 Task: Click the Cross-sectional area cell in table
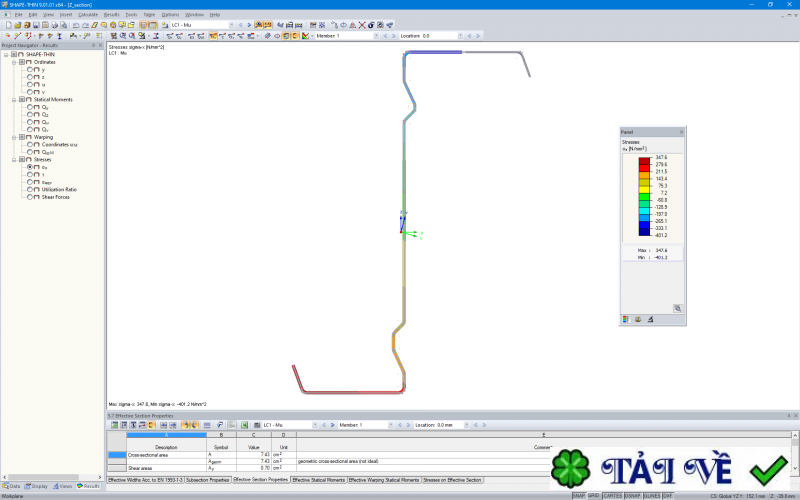(166, 455)
